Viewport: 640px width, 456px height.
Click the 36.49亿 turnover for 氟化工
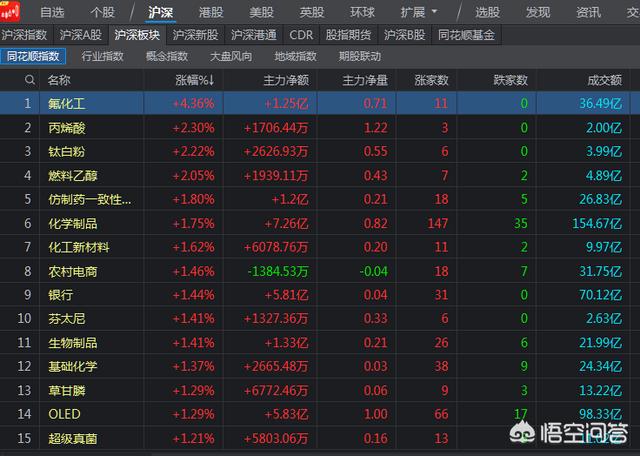[x=601, y=104]
